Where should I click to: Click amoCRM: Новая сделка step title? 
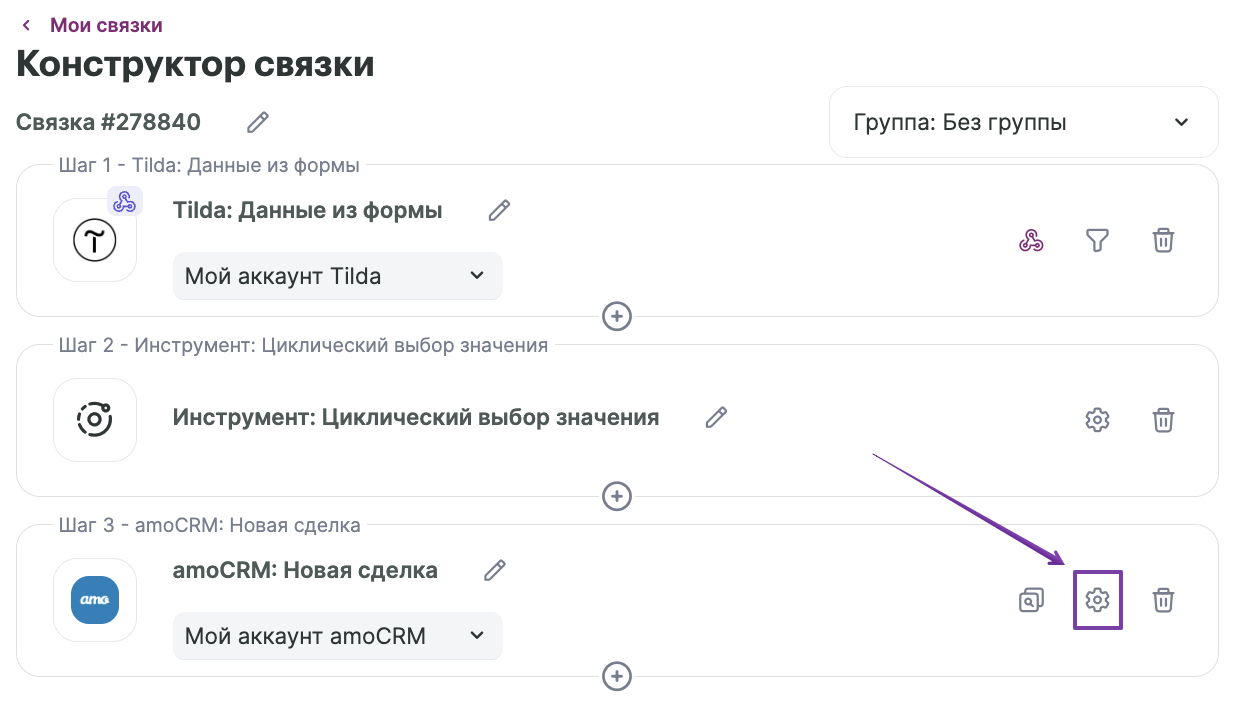coord(305,571)
